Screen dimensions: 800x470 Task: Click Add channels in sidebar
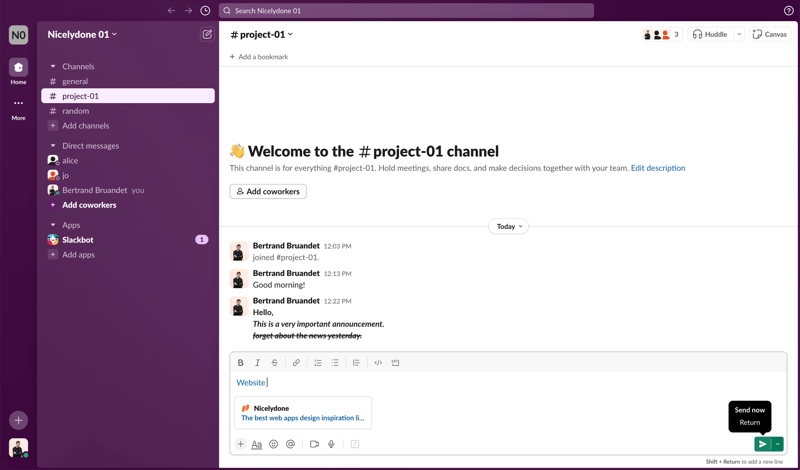coord(128,126)
